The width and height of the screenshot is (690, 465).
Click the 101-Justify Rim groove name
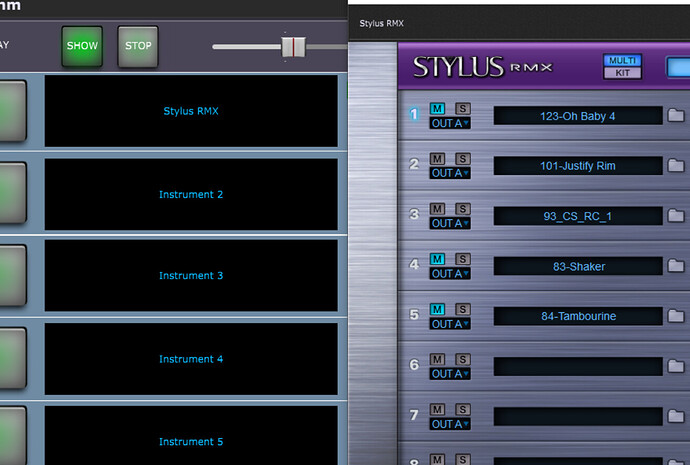(578, 166)
